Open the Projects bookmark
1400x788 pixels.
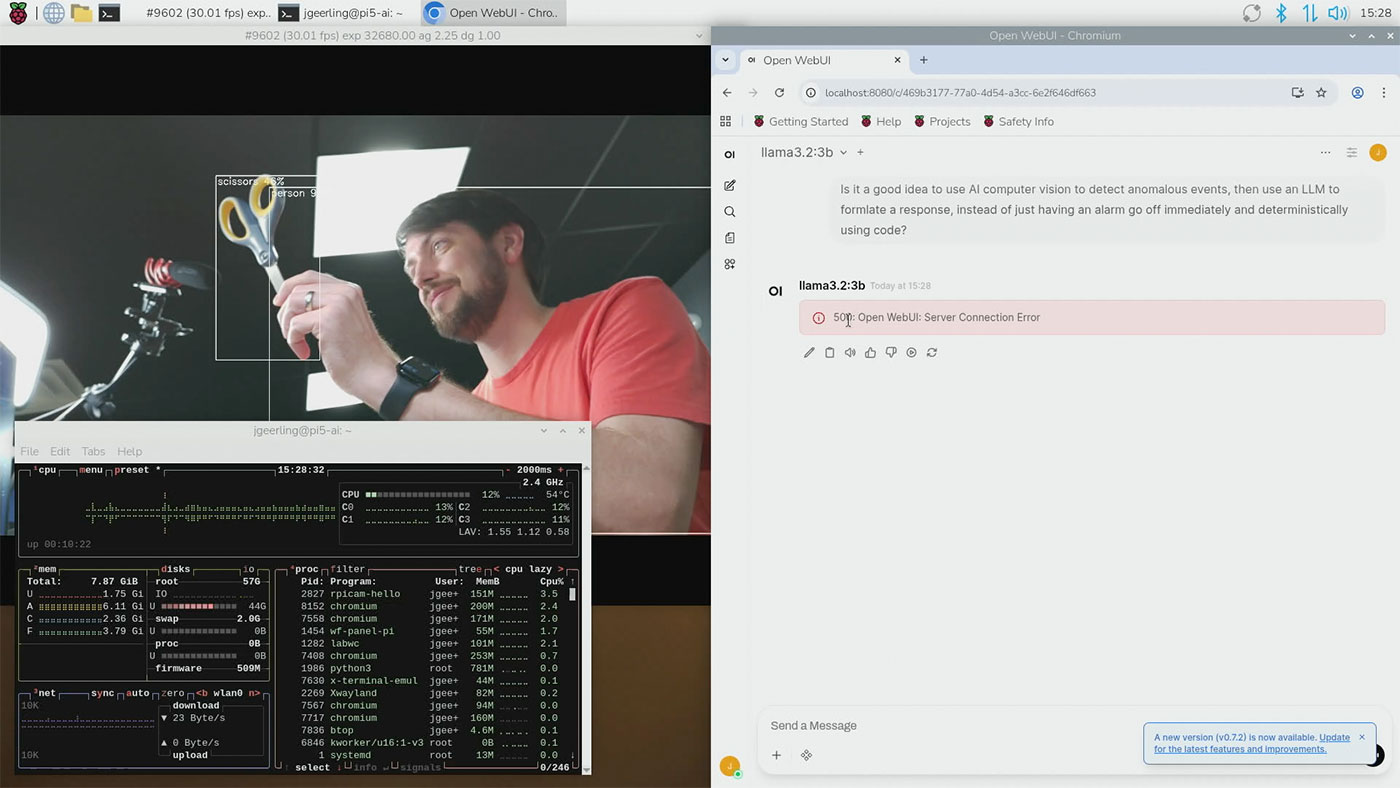[x=941, y=122]
